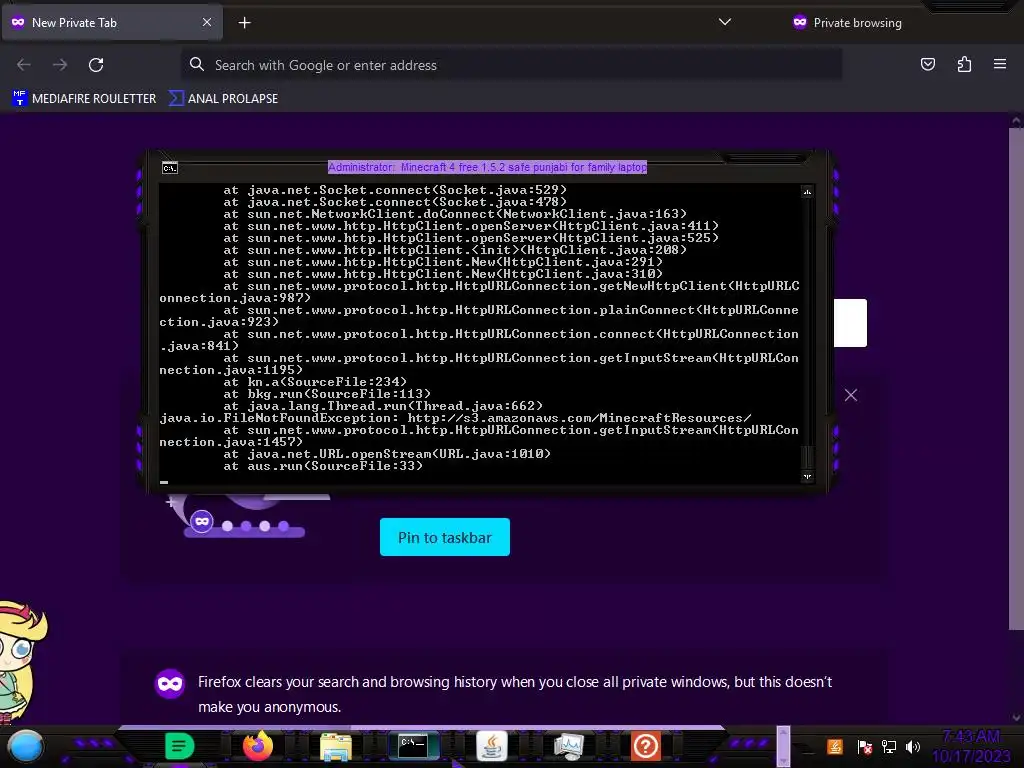The height and width of the screenshot is (768, 1024).
Task: Click Java update tray icon
Action: [x=835, y=746]
